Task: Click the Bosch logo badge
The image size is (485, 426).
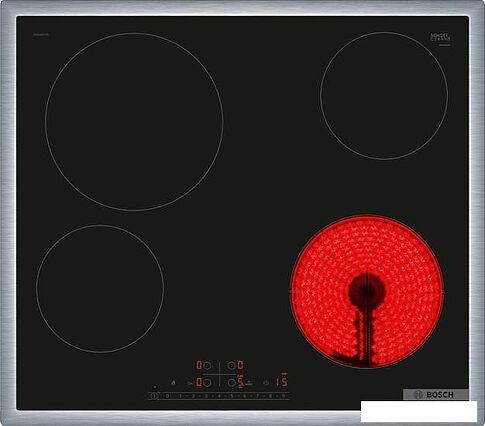Action: (x=435, y=395)
